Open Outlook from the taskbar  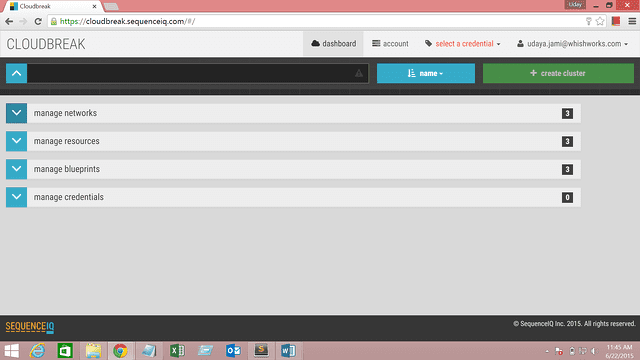(x=233, y=351)
